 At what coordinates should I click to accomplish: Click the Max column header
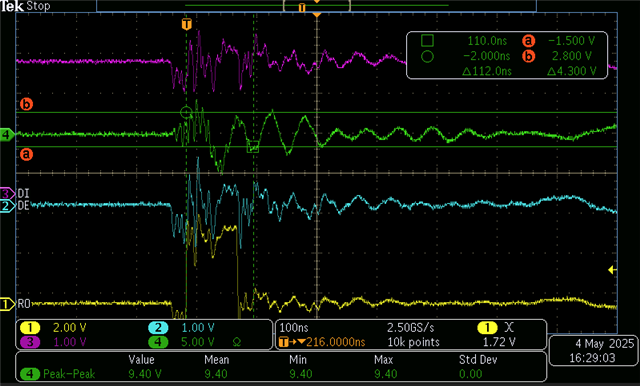pos(384,359)
